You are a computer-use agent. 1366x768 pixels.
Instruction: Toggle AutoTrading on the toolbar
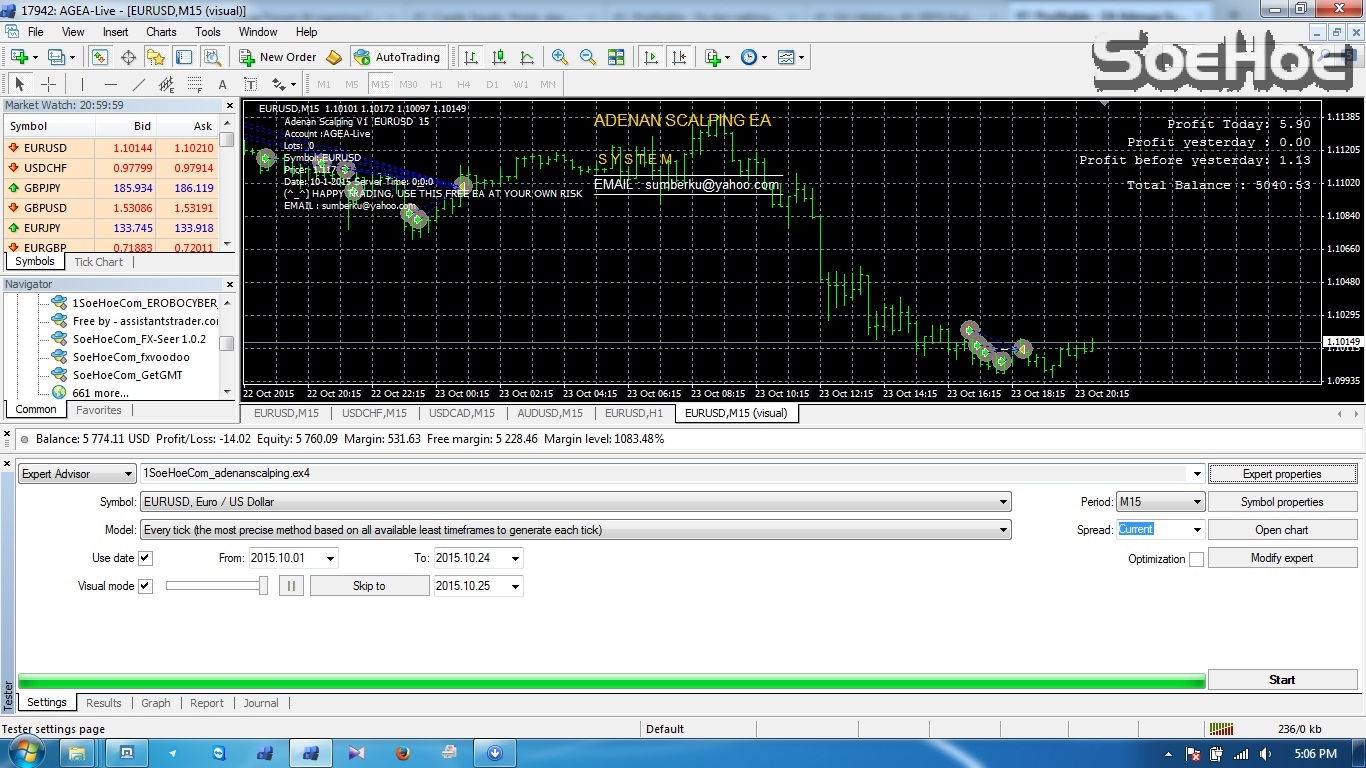coord(397,58)
